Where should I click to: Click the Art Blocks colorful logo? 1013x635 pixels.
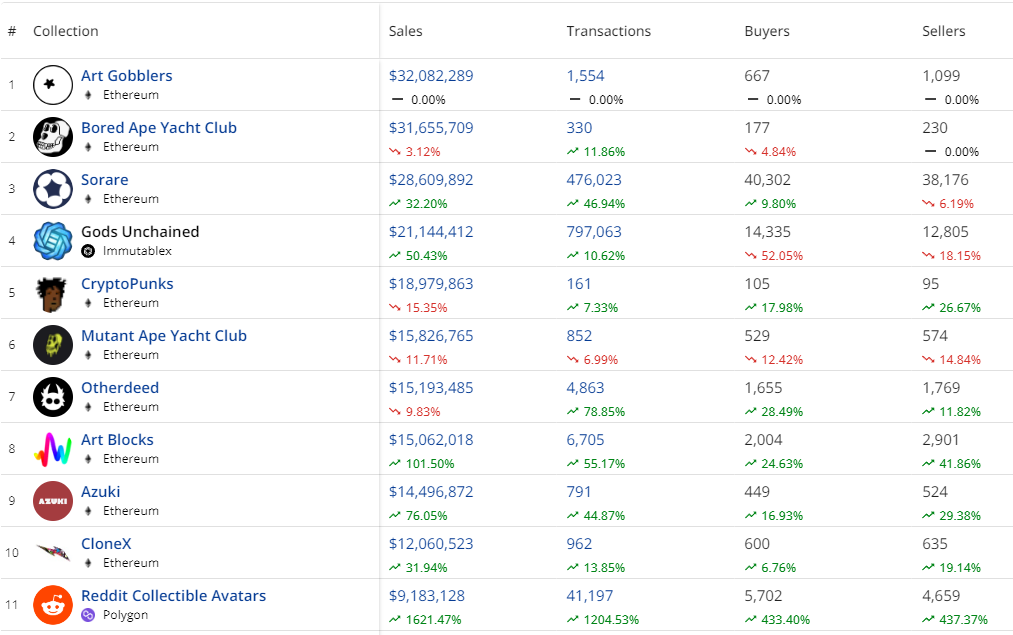pos(53,449)
